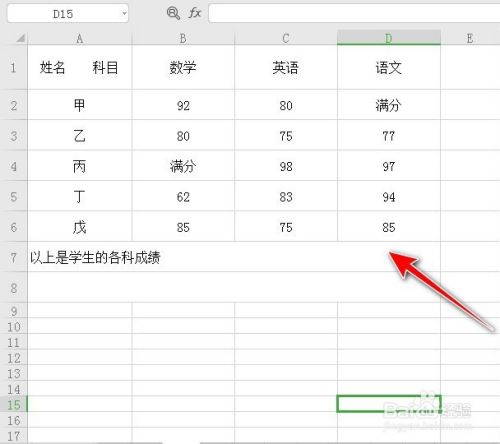
Task: Click the fx insert function icon
Action: click(195, 13)
